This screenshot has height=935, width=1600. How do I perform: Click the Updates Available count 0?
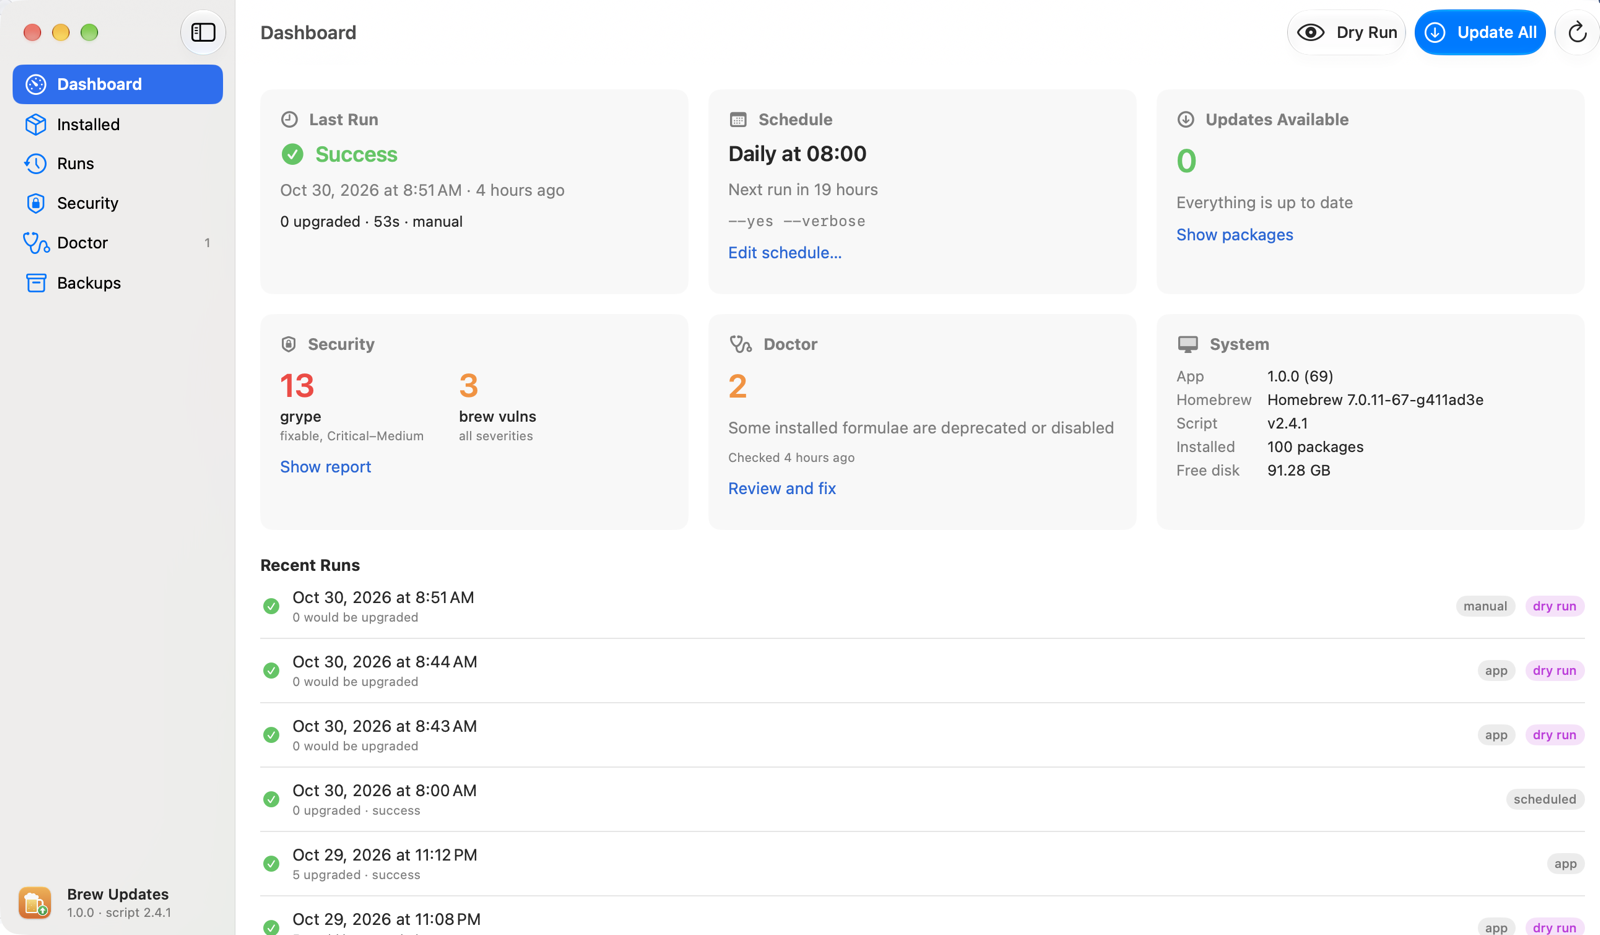coord(1186,161)
